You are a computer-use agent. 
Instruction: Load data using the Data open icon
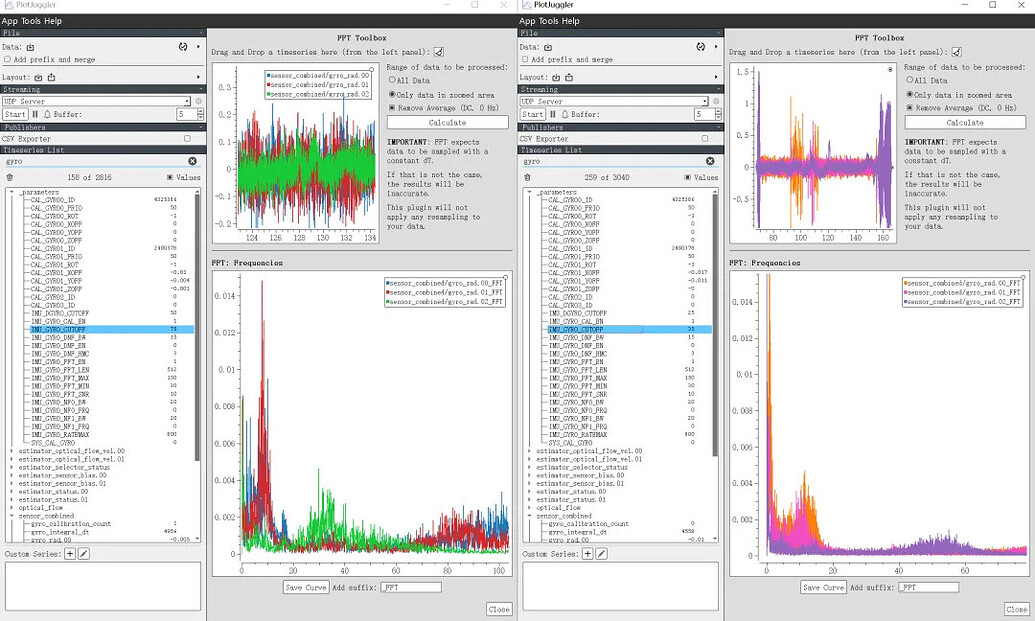click(30, 47)
